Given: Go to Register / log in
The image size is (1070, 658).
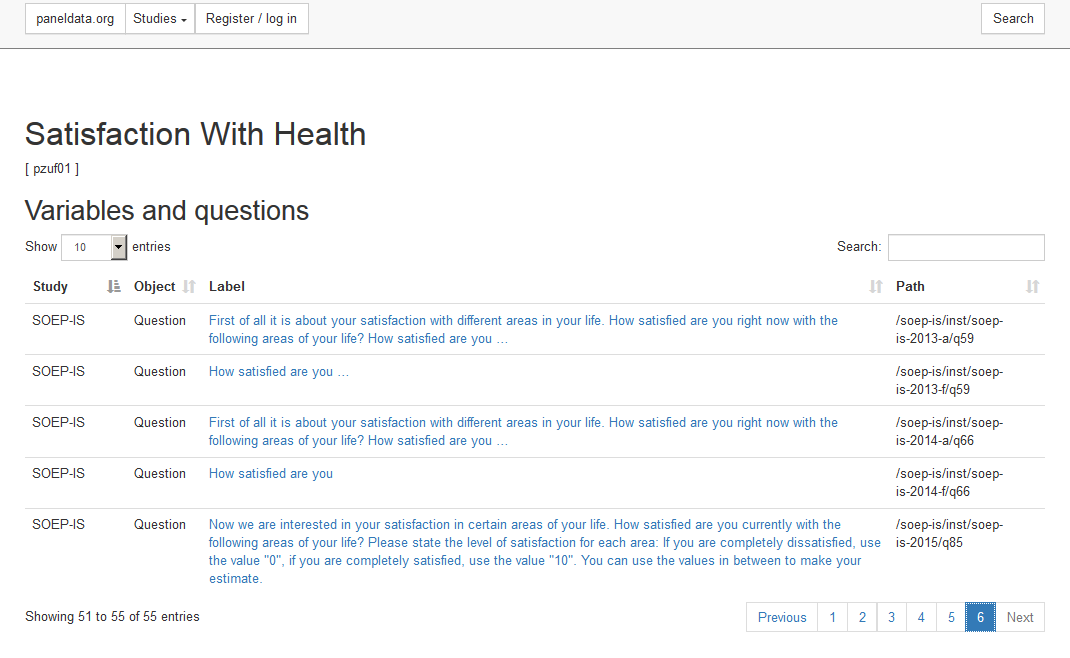Looking at the screenshot, I should [x=251, y=18].
